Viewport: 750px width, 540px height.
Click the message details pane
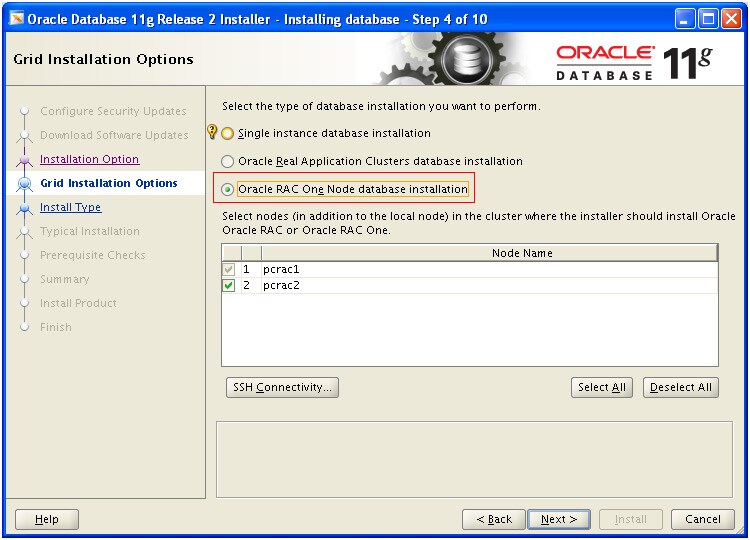tap(474, 459)
